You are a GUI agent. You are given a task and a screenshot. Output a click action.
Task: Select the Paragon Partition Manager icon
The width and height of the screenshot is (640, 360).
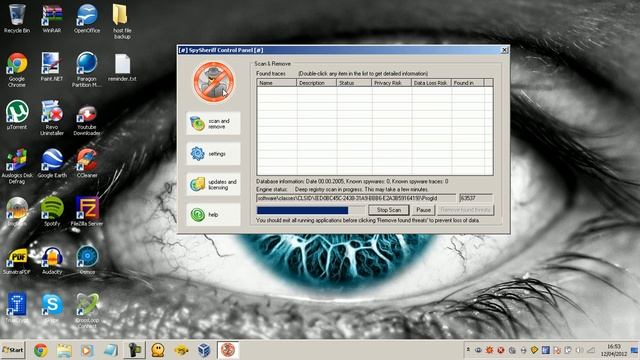point(87,70)
